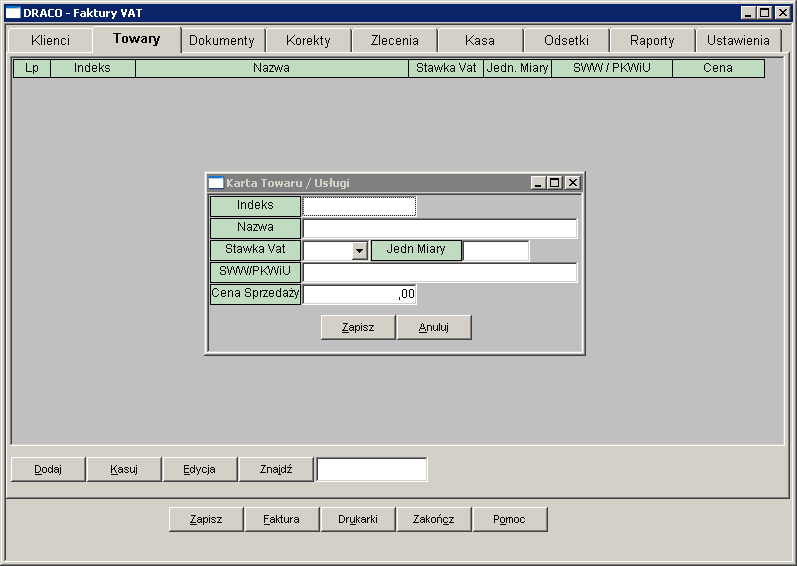Select the Towary tab

tap(137, 39)
